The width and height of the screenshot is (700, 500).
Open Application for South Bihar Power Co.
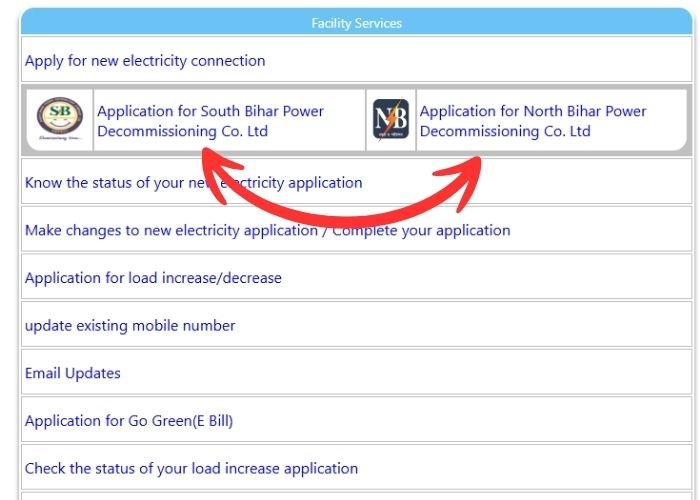[x=210, y=121]
